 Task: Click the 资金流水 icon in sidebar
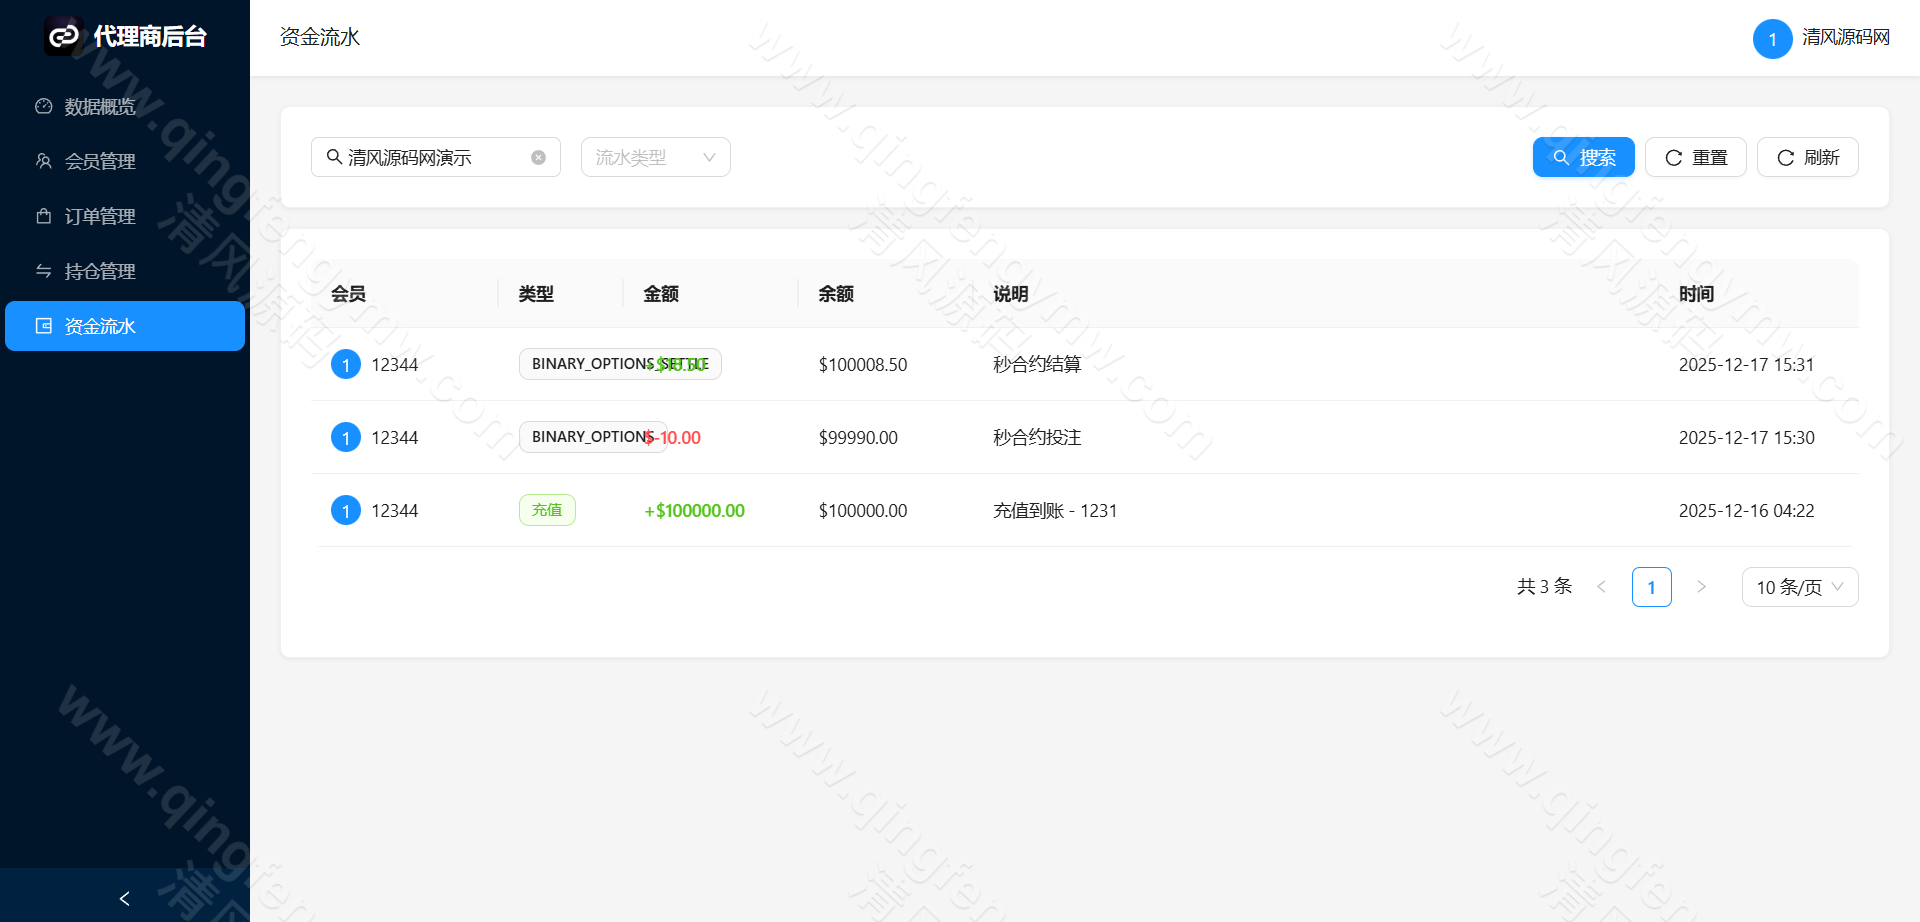pos(42,325)
